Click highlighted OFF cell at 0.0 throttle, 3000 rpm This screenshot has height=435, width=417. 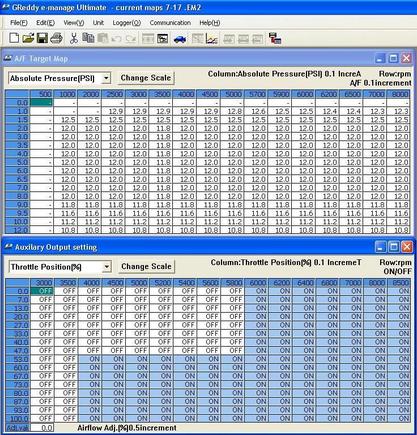[42, 291]
